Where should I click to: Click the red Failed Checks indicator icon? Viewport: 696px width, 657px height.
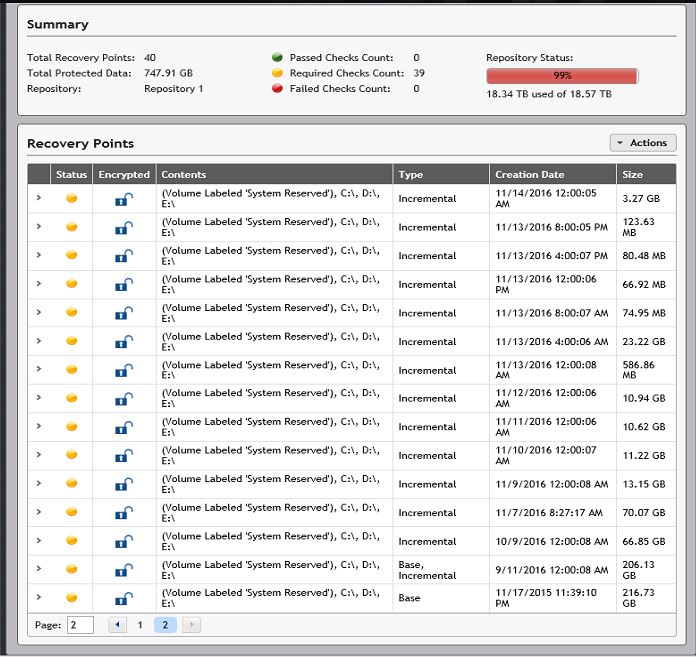277,88
